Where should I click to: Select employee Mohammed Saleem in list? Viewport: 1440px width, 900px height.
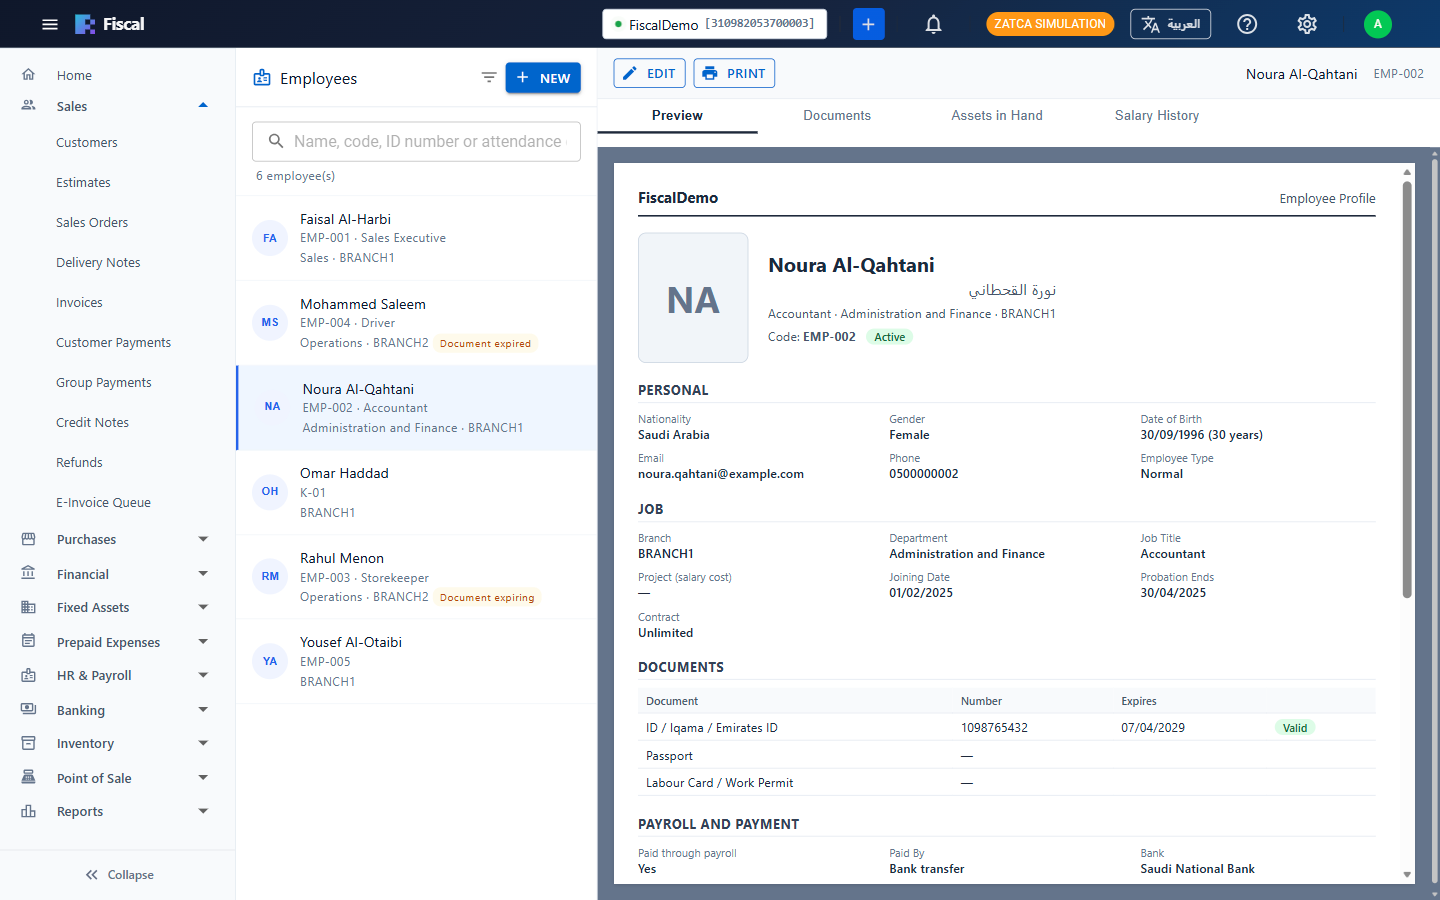416,323
